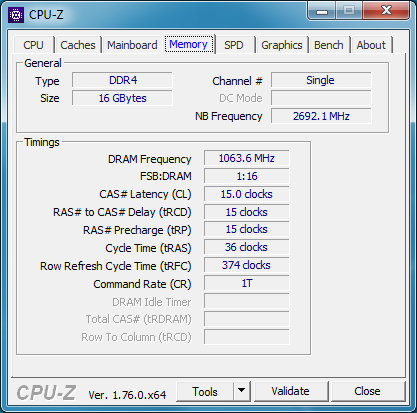Click the CPU-Z app icon in title bar
Viewport: 417px width, 413px height.
coord(16,15)
